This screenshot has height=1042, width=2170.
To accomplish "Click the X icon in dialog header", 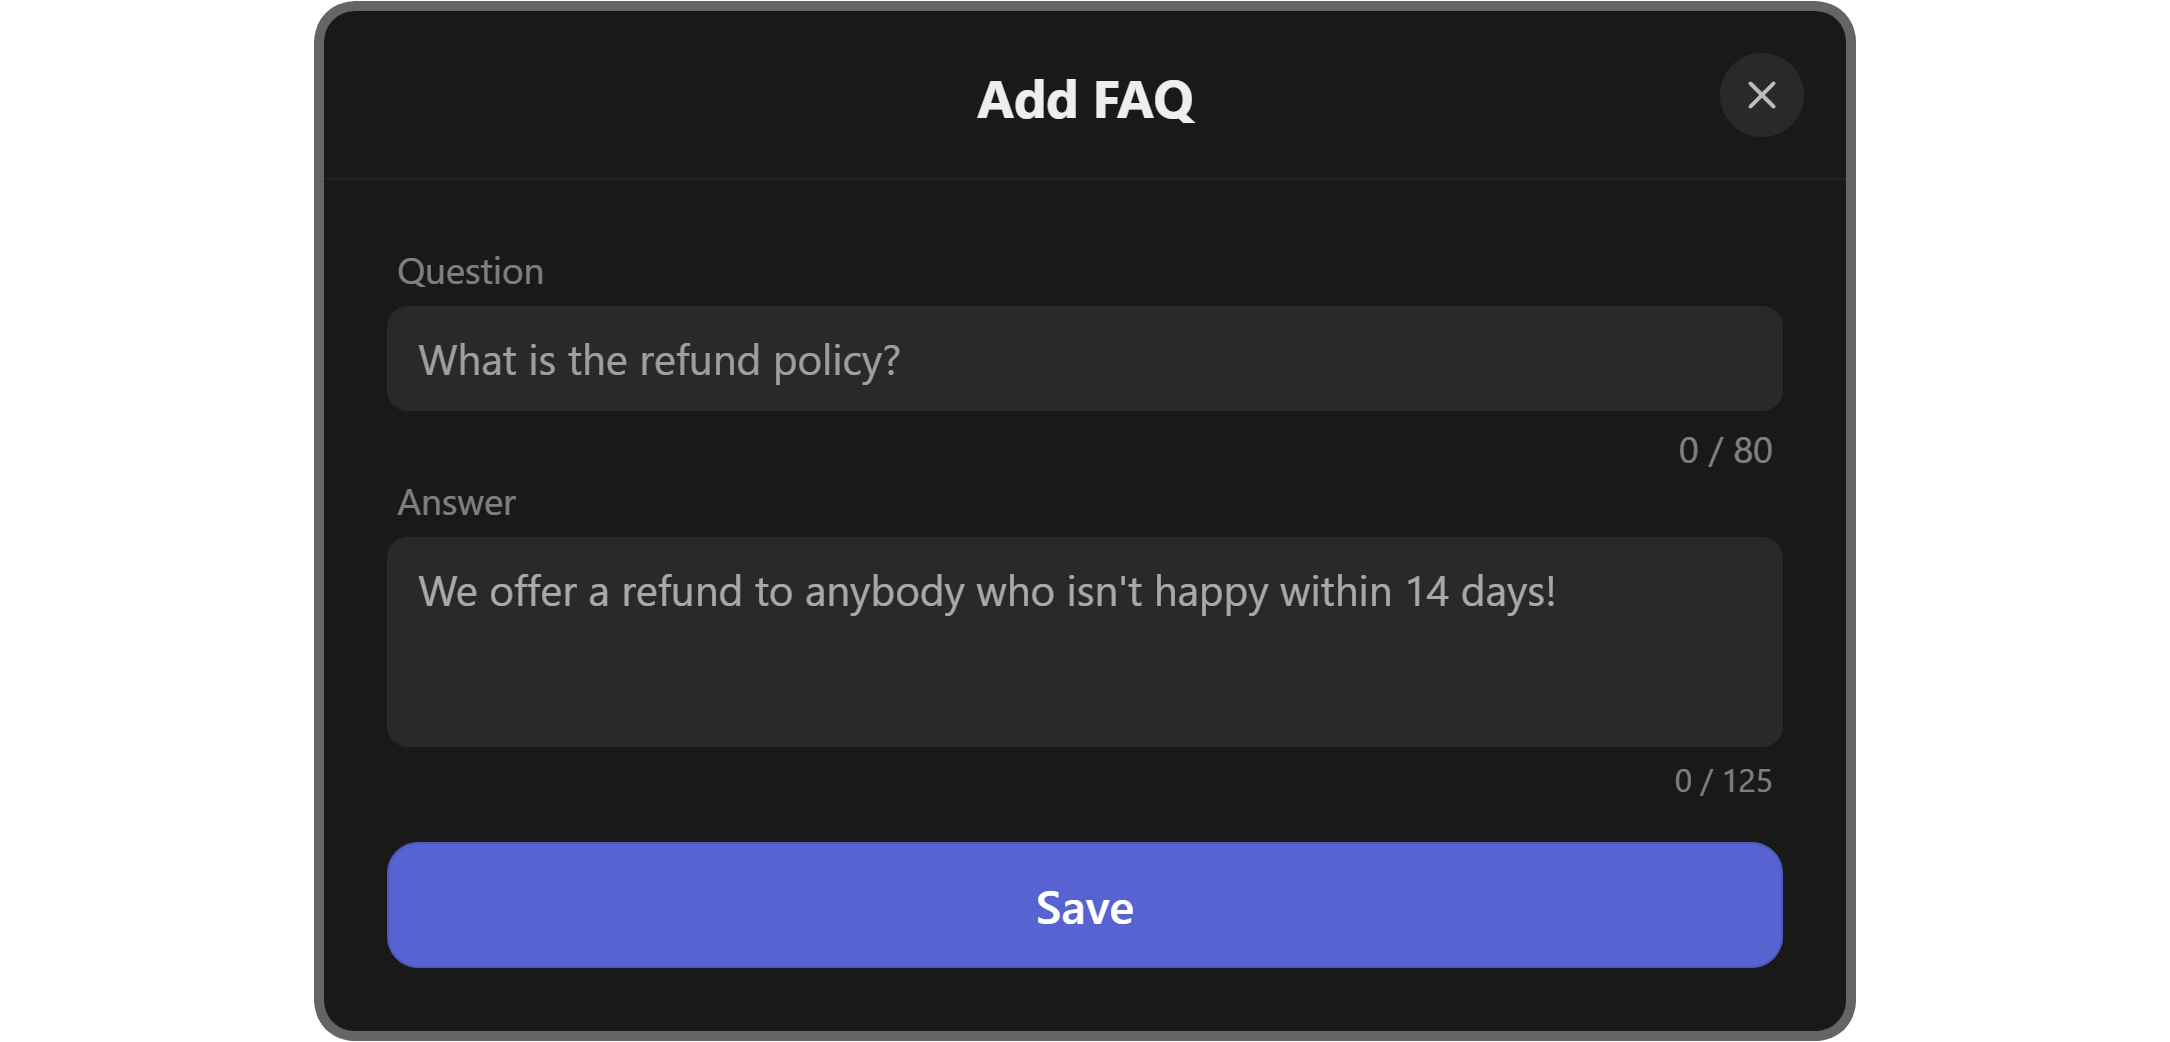I will click(x=1761, y=95).
